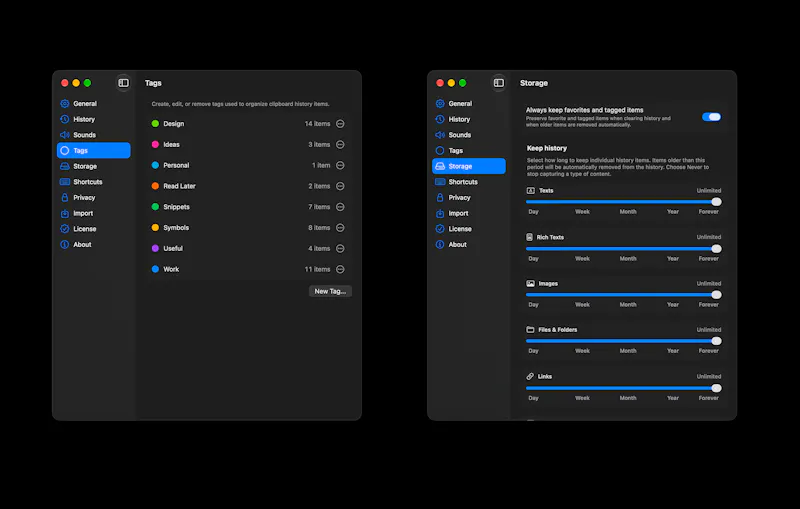Click the Links keep-history slider handle
Image resolution: width=800 pixels, height=509 pixels.
pyautogui.click(x=716, y=388)
